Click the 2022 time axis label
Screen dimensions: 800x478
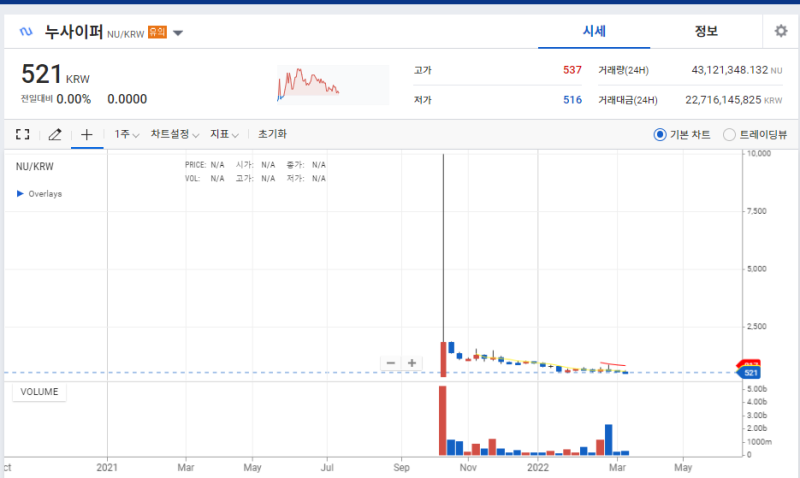point(538,467)
